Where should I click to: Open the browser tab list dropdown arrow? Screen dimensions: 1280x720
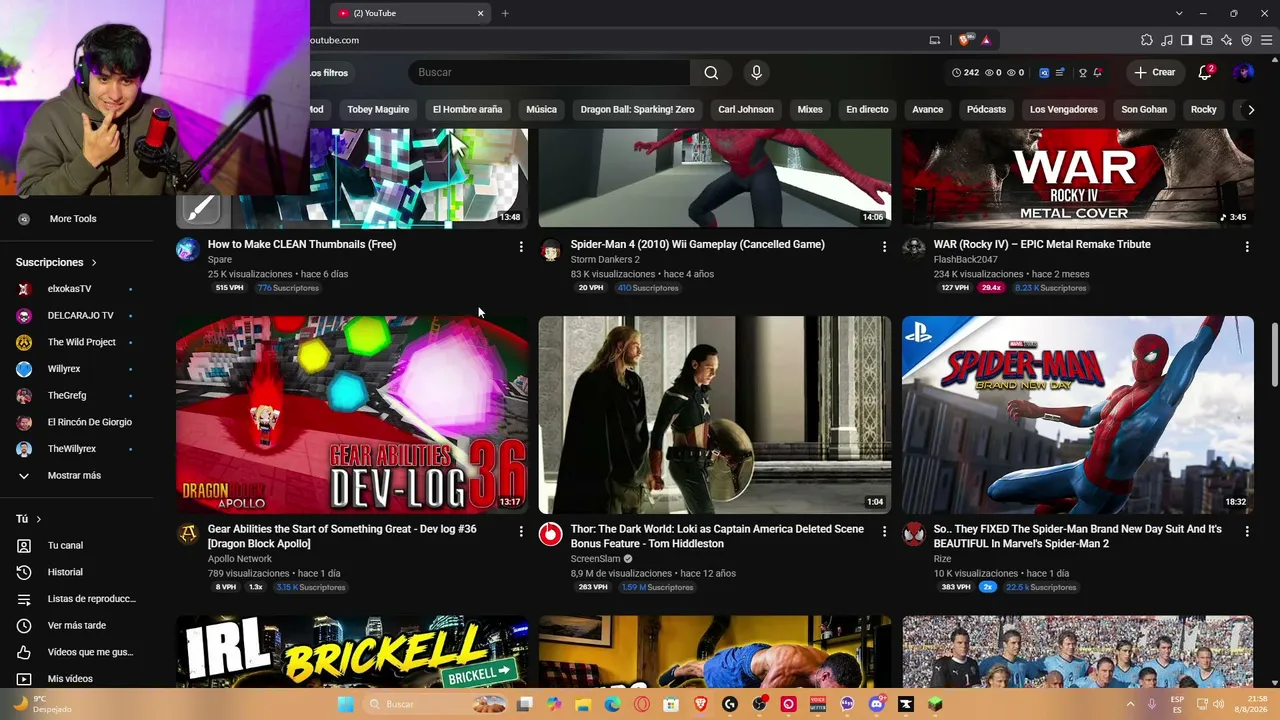tap(1179, 13)
